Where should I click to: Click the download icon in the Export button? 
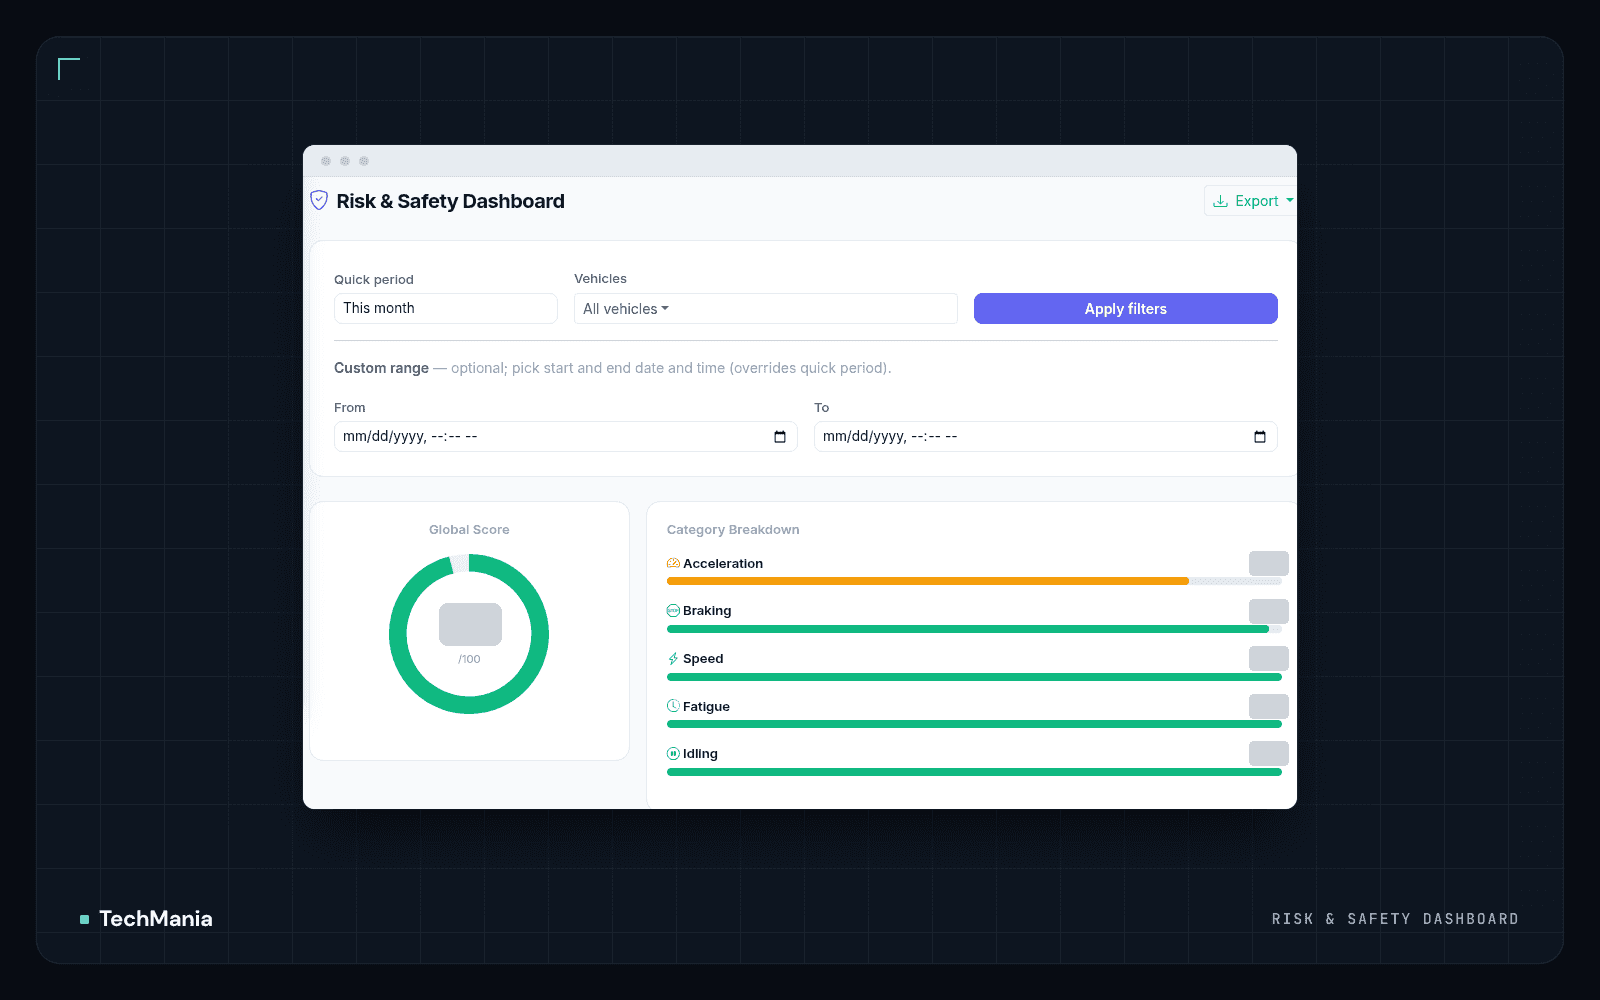click(x=1220, y=201)
